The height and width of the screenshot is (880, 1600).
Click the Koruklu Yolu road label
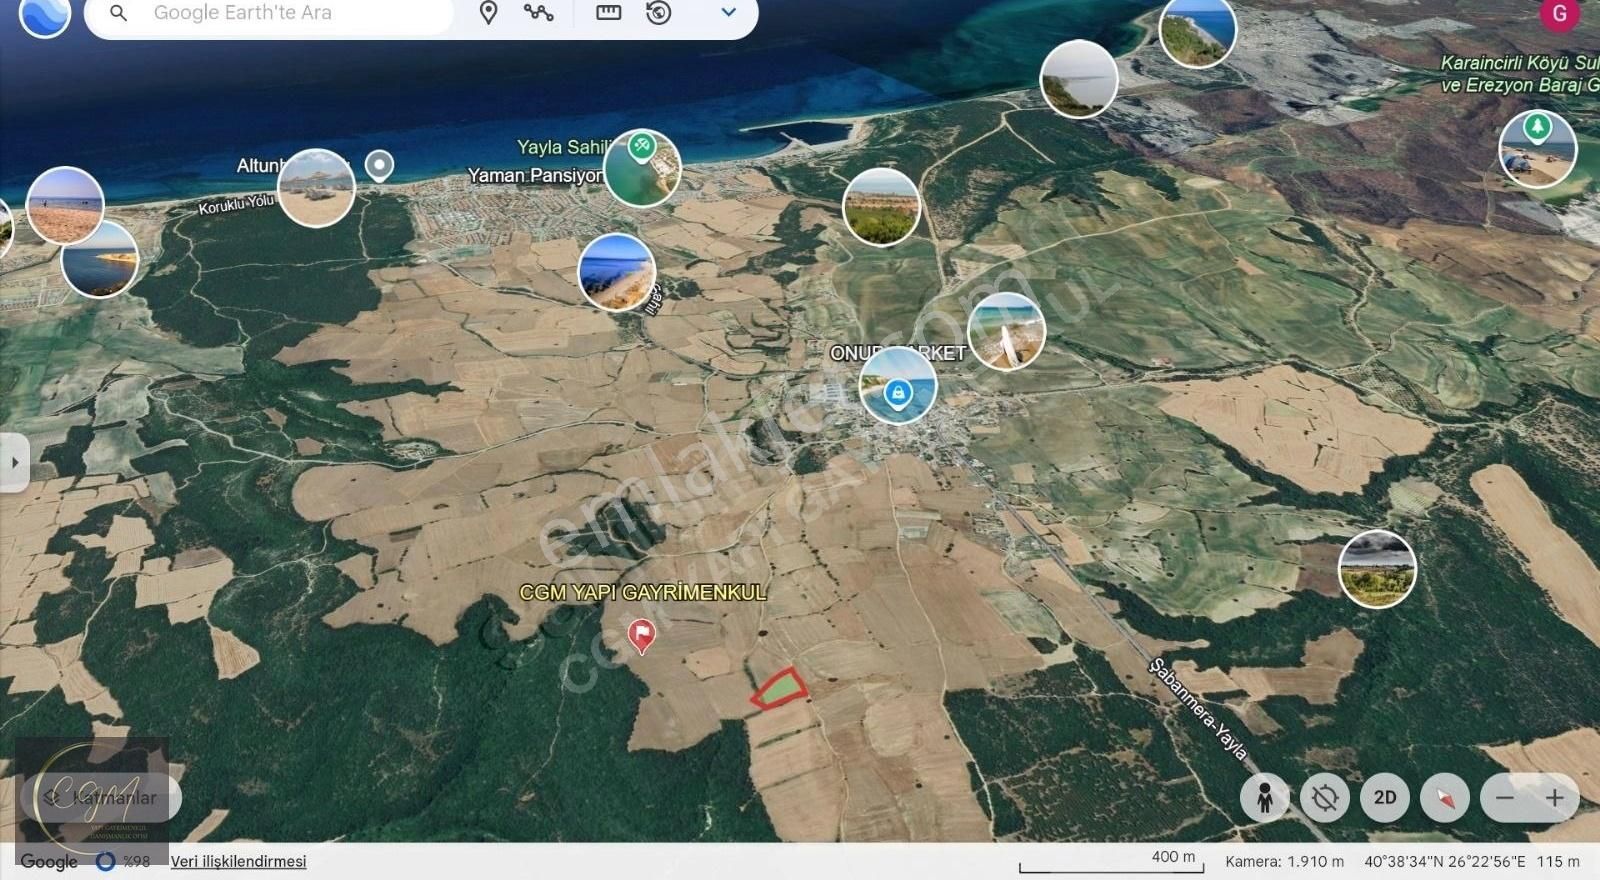236,204
